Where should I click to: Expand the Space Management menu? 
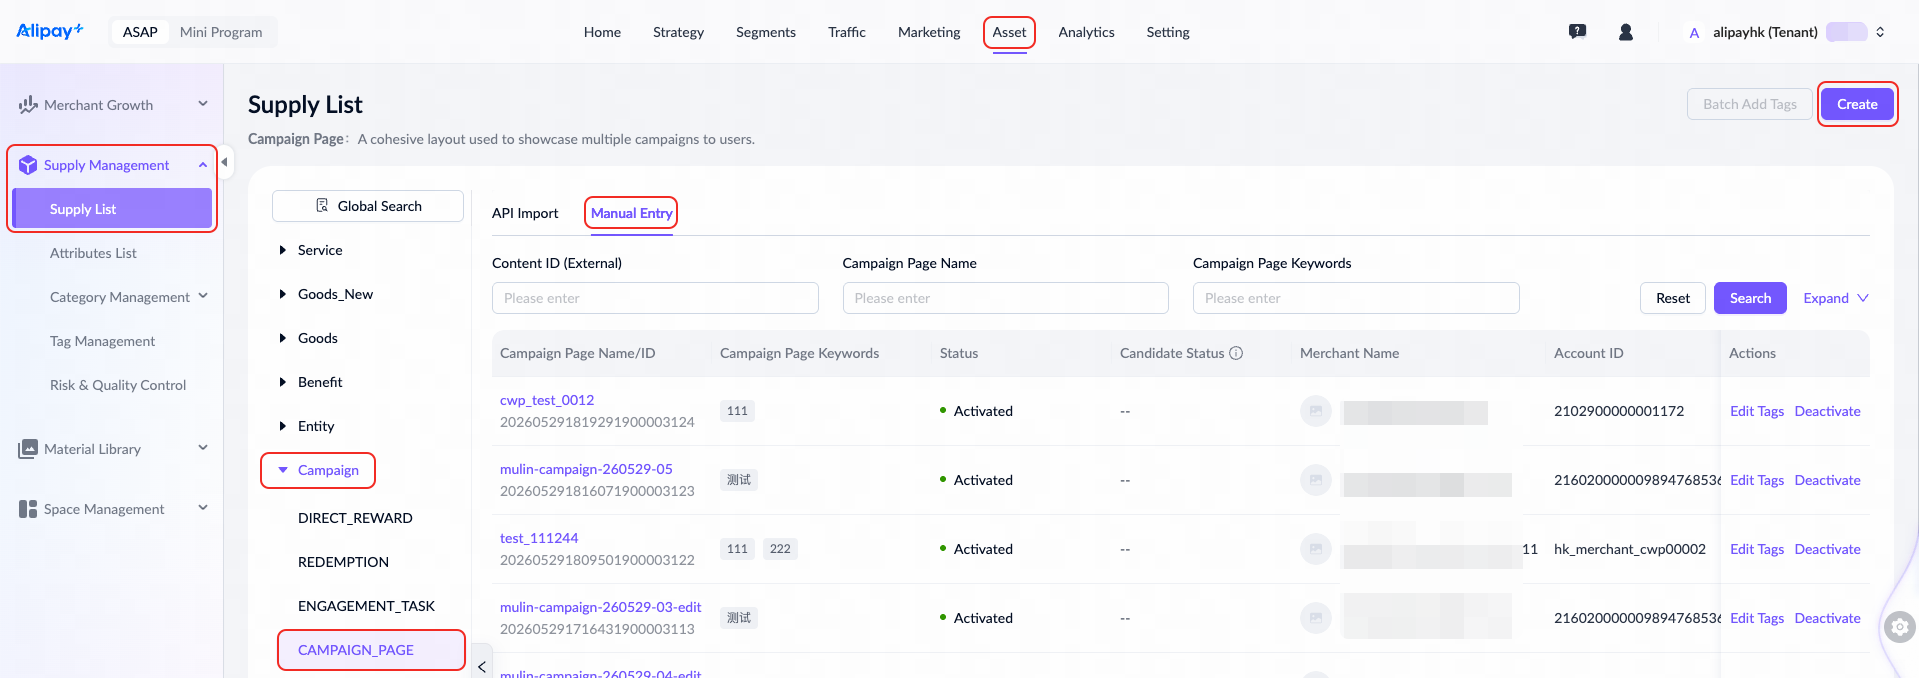click(203, 508)
